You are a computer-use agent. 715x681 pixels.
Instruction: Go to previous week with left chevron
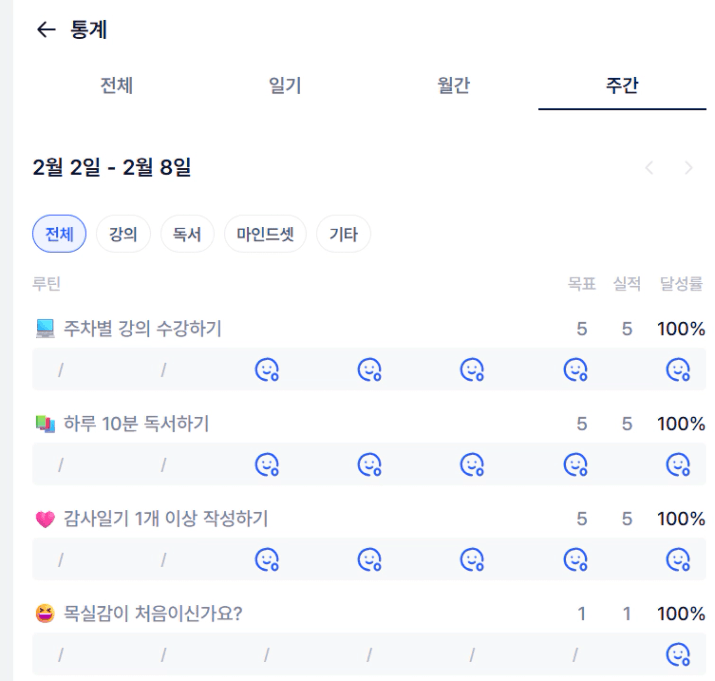tap(650, 168)
